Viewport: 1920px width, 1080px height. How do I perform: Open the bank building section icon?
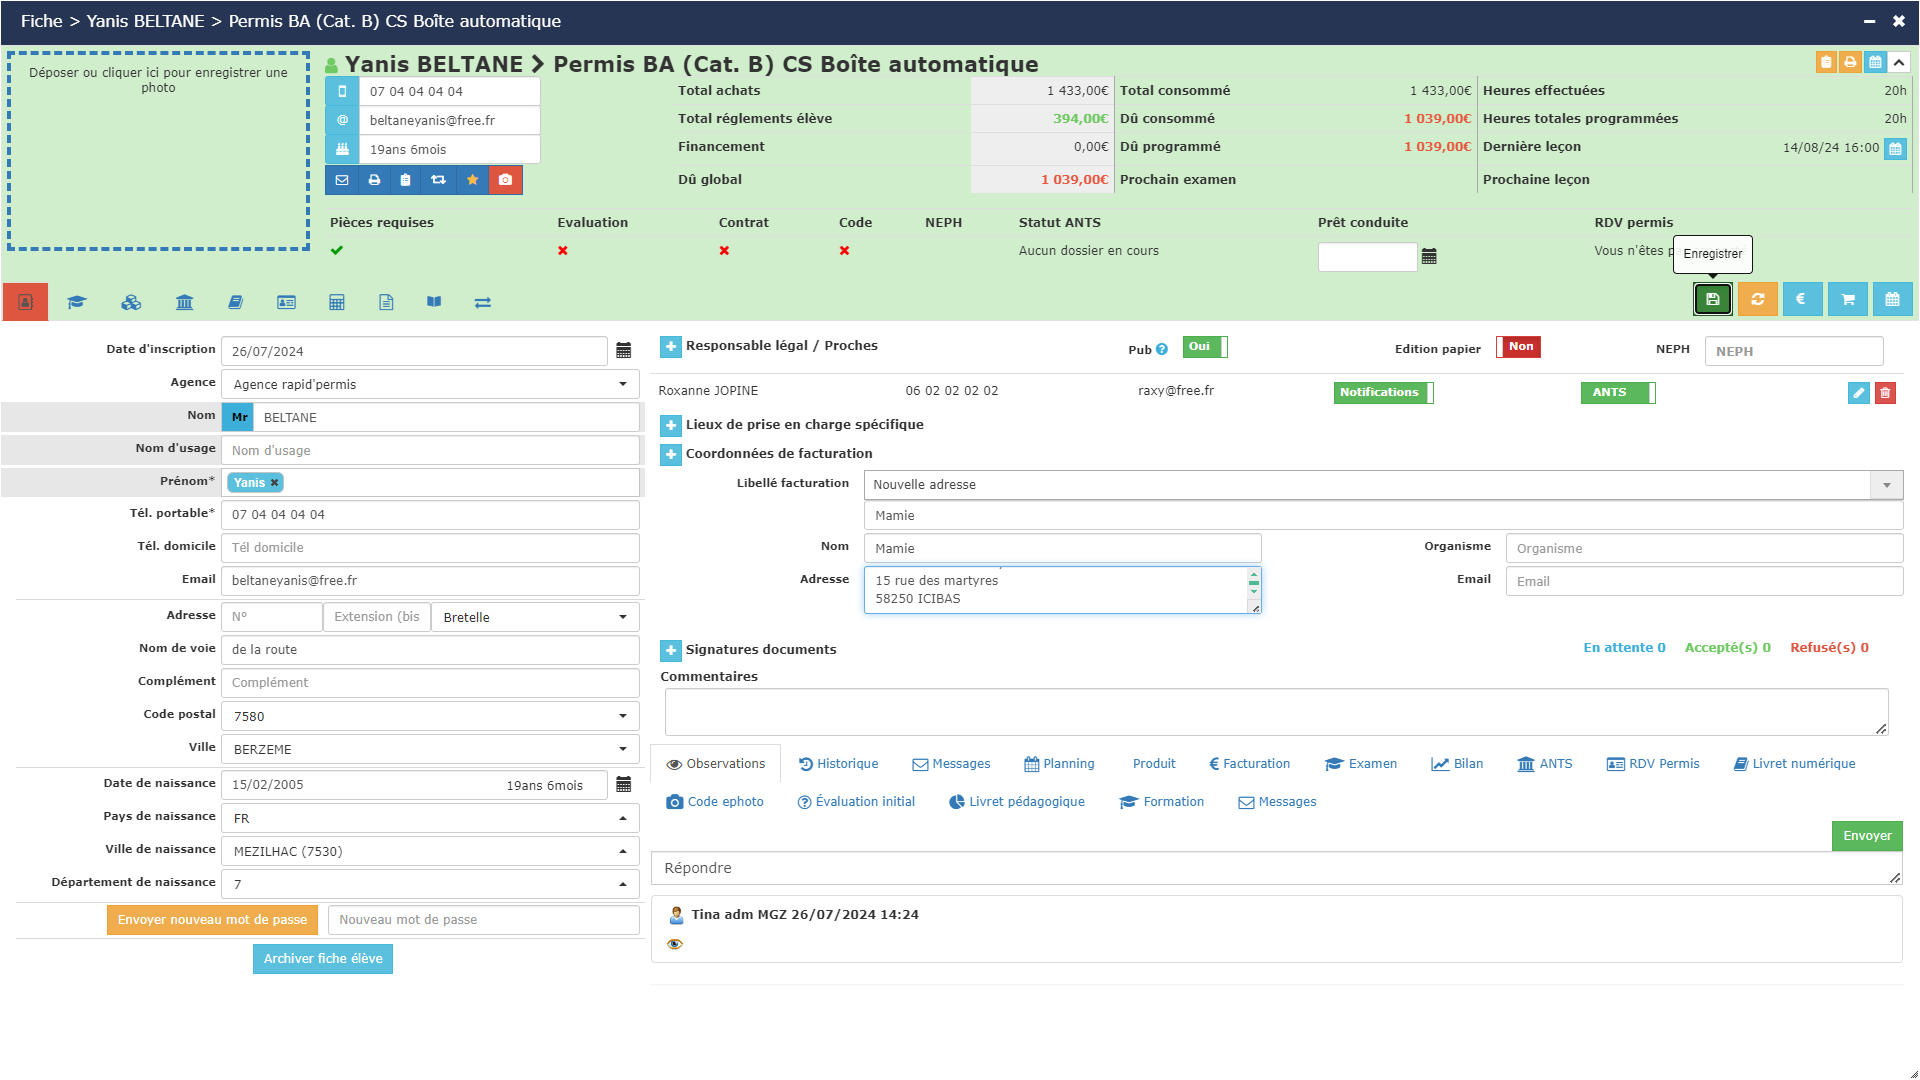coord(184,302)
